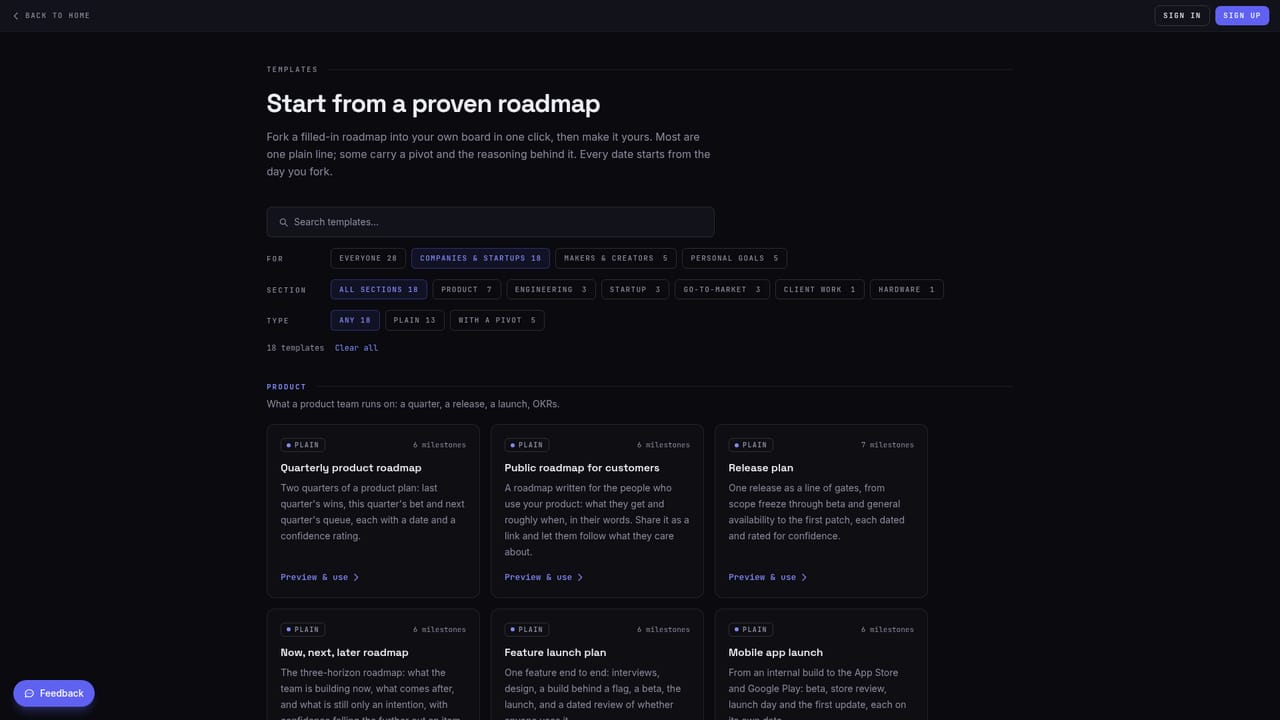The image size is (1280, 720).
Task: Click chevron after Public roadmap's Preview & use
Action: point(580,577)
